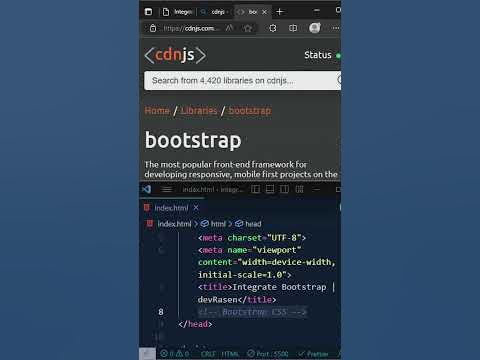Change CRLF end-of-line setting
480x360 pixels.
(208, 354)
